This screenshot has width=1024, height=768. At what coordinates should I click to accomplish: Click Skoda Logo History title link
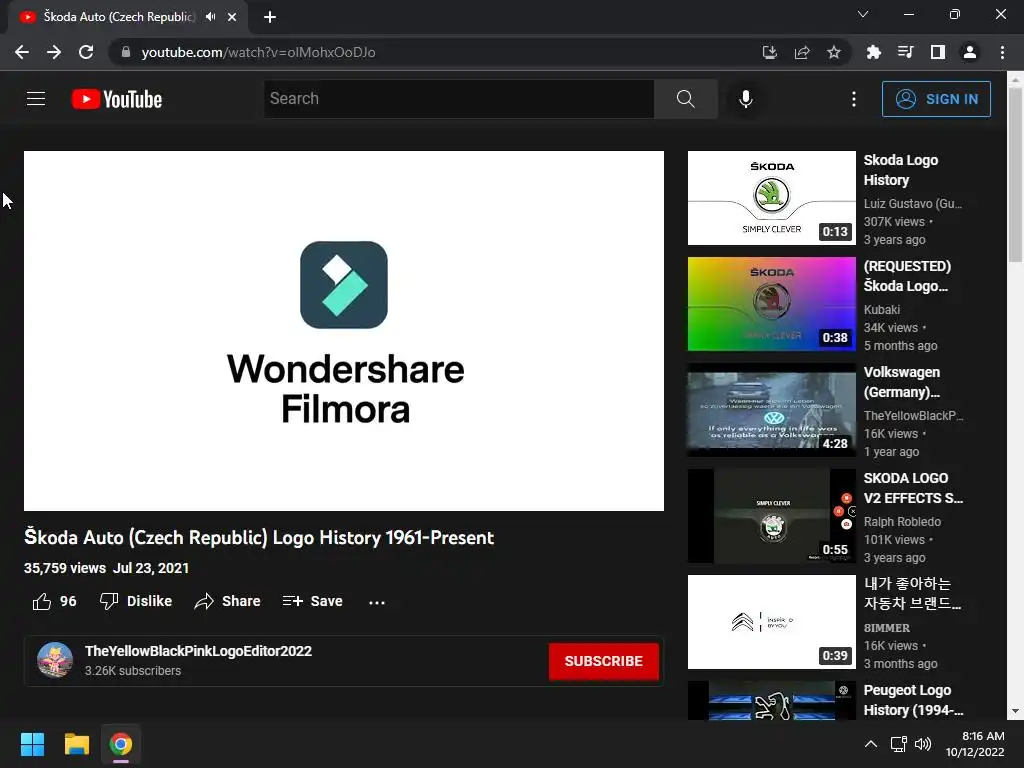901,170
